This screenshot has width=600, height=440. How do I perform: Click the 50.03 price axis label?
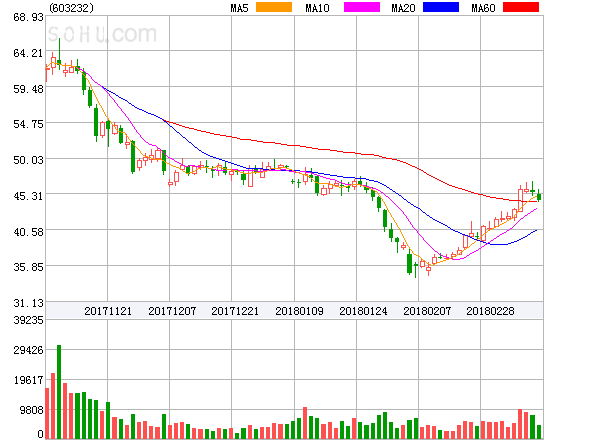[28, 160]
